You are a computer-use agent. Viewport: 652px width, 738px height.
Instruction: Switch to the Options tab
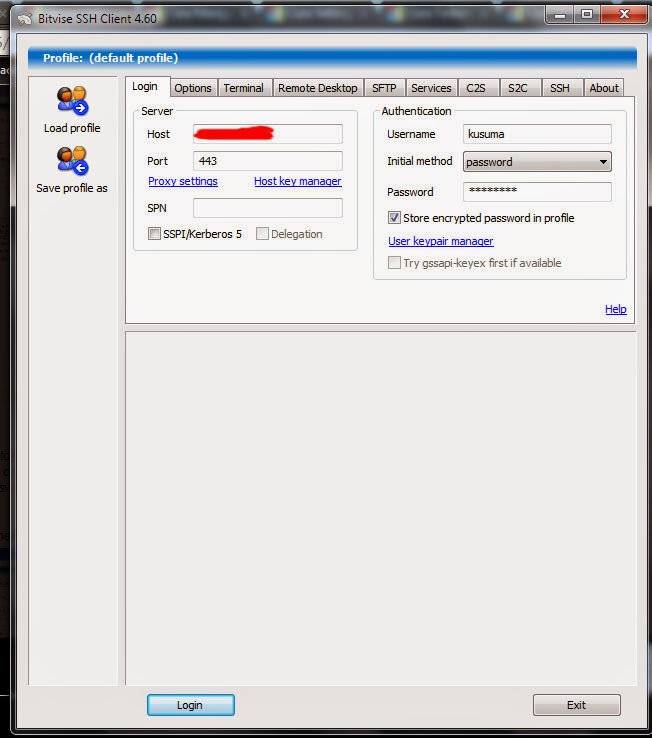click(x=193, y=88)
